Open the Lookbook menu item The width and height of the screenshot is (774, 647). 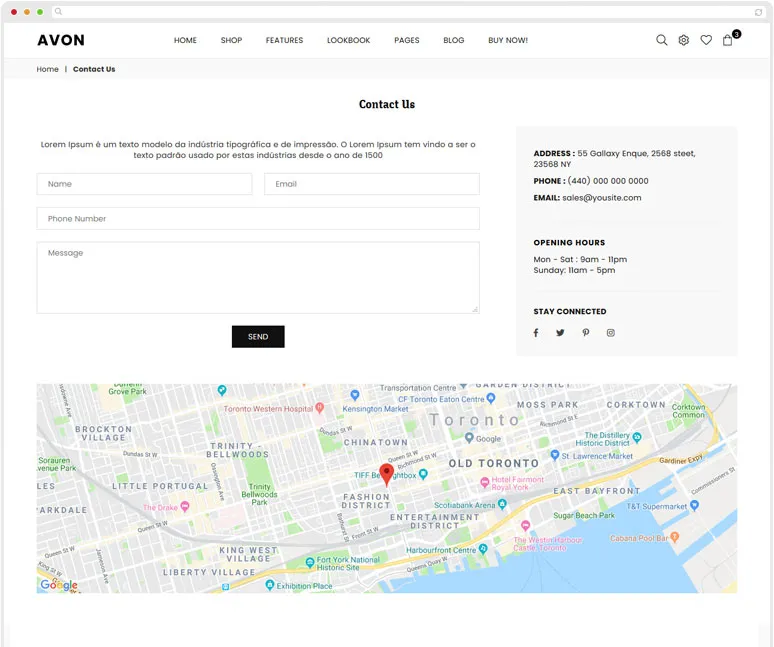tap(348, 40)
